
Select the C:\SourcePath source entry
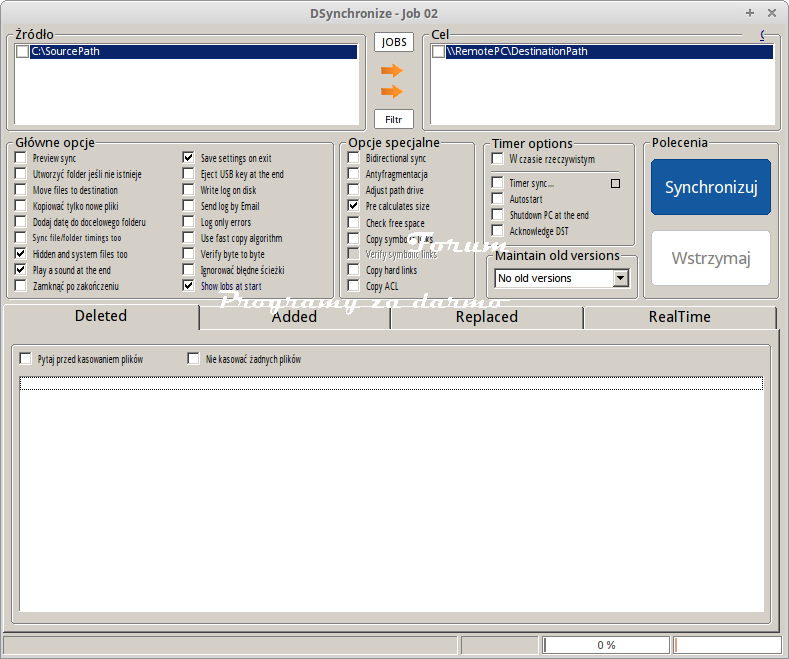click(193, 51)
